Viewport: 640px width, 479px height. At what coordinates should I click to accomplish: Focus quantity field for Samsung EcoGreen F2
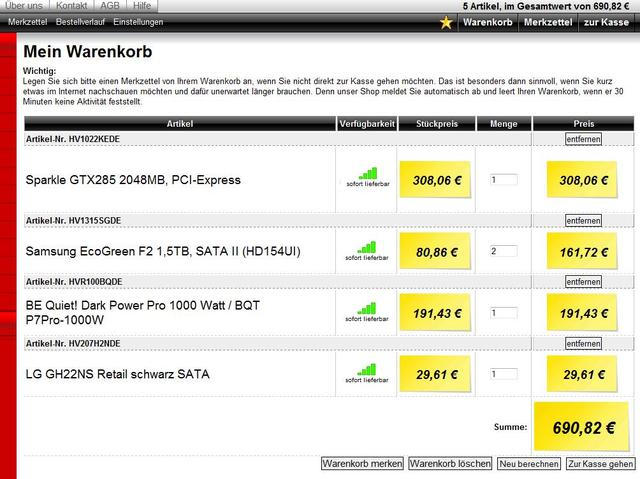504,251
